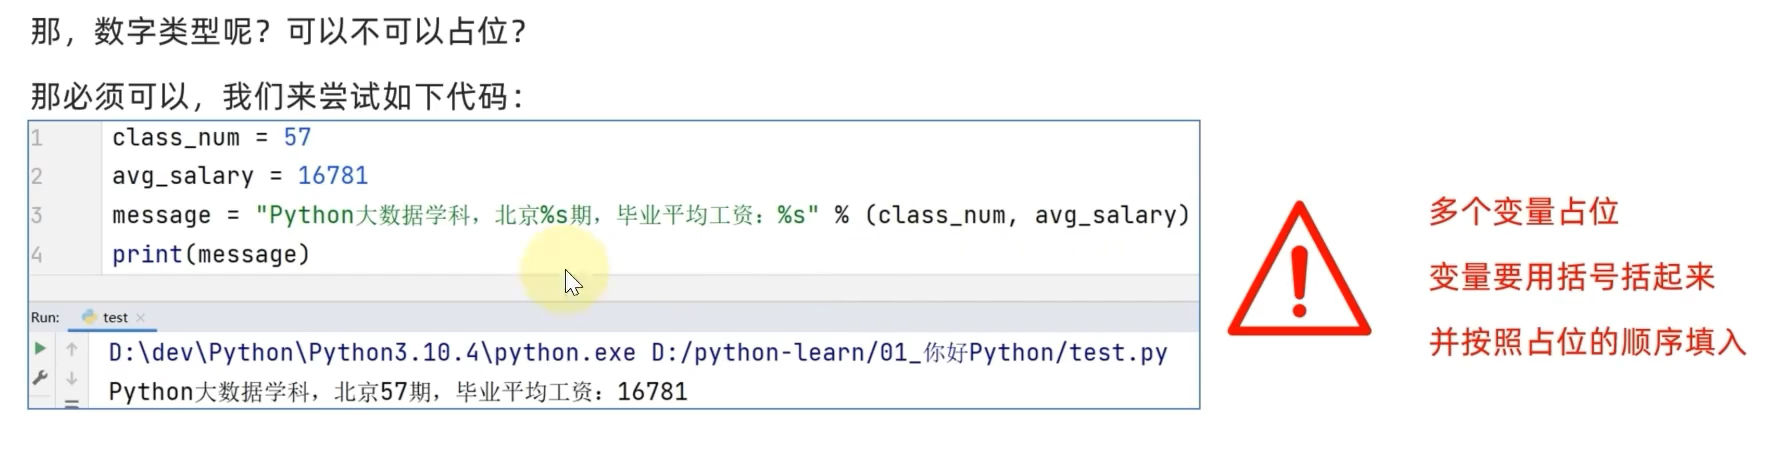This screenshot has height=467, width=1769.
Task: Click the up arrow in Run panel
Action: click(72, 349)
